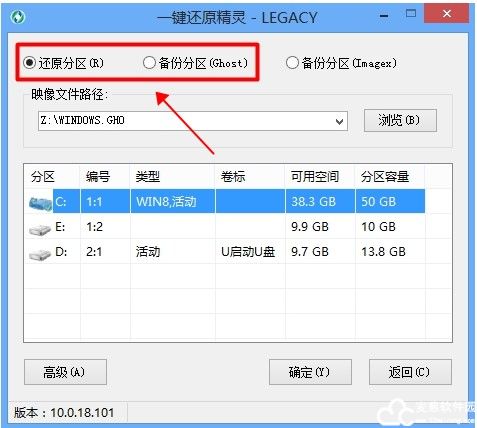The image size is (477, 428).
Task: Close the window with red X
Action: [x=447, y=14]
